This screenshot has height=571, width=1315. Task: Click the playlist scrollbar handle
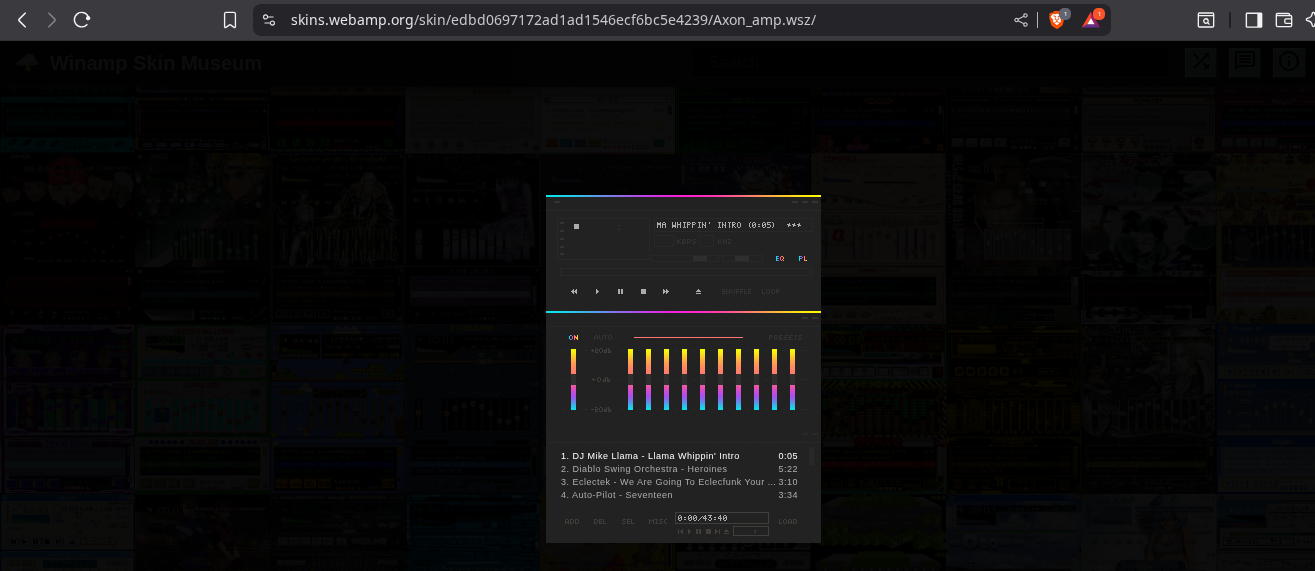point(812,457)
